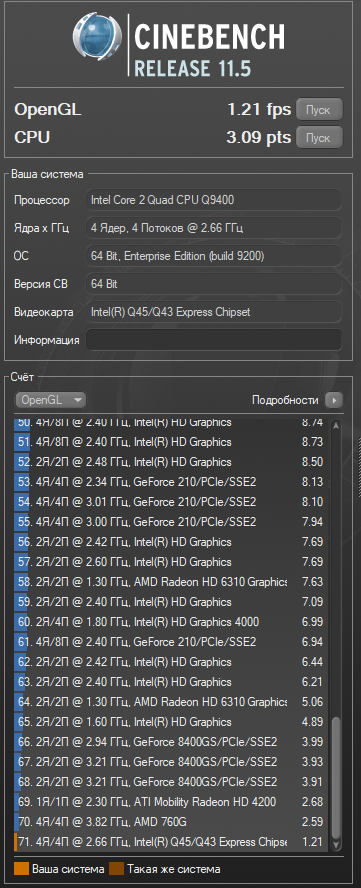Click the brown Такая же система legend swatch
Image resolution: width=361 pixels, height=888 pixels.
click(x=117, y=869)
